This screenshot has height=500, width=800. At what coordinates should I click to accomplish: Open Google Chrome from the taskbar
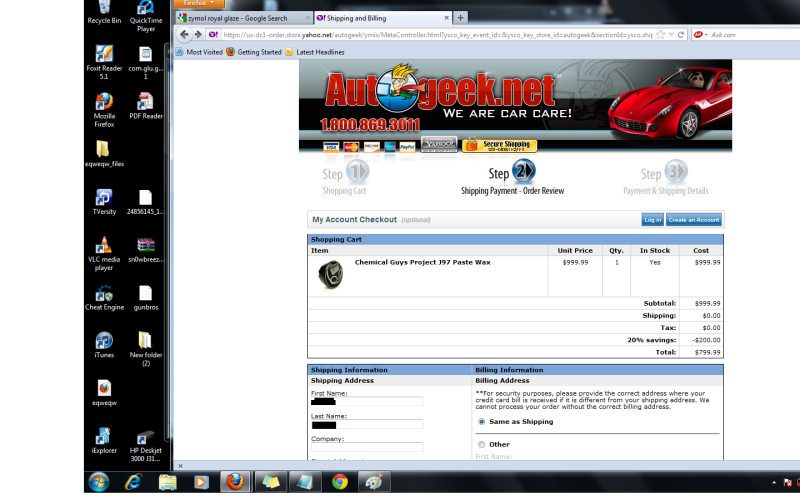(340, 482)
